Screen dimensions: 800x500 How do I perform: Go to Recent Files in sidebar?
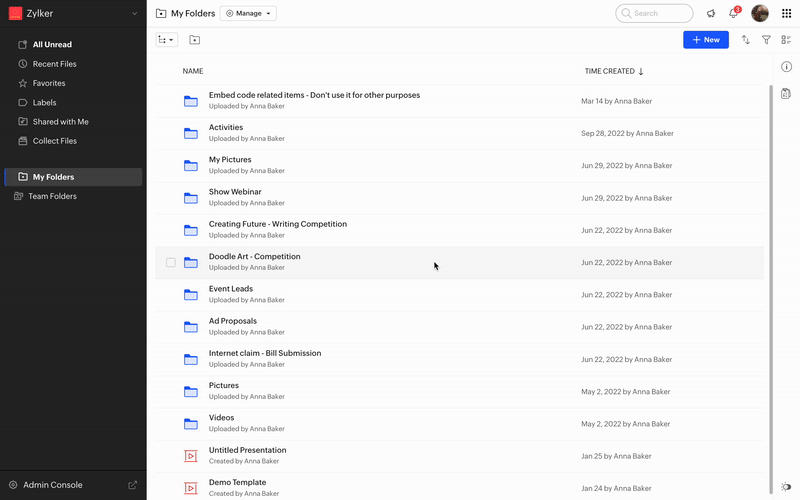pos(54,64)
